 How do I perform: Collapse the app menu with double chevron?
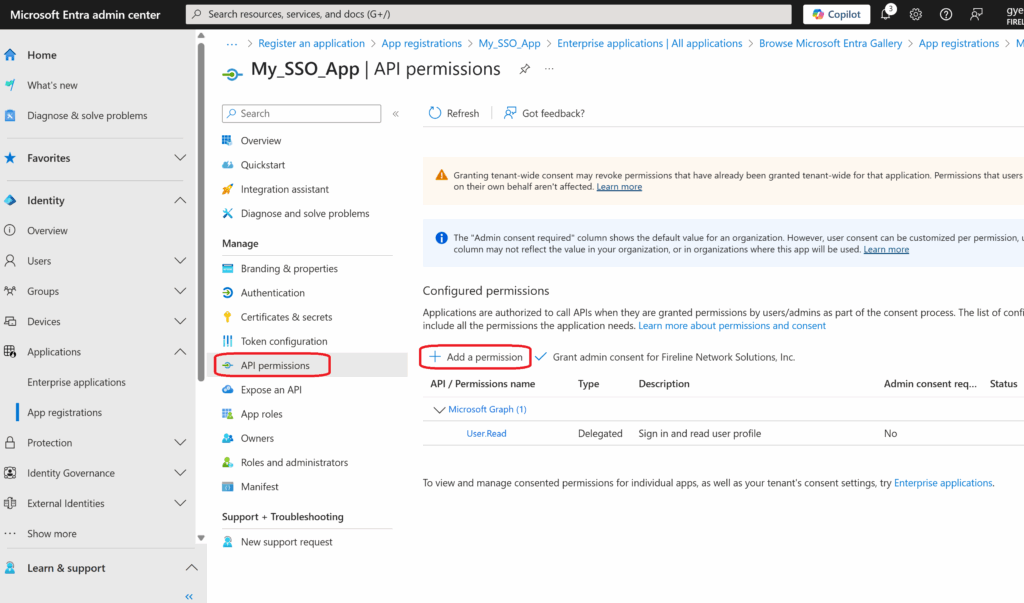click(396, 114)
